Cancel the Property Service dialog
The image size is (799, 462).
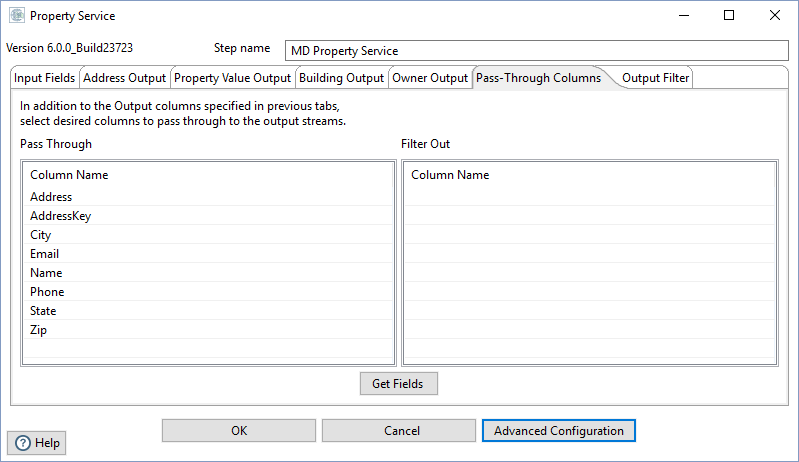coord(399,431)
